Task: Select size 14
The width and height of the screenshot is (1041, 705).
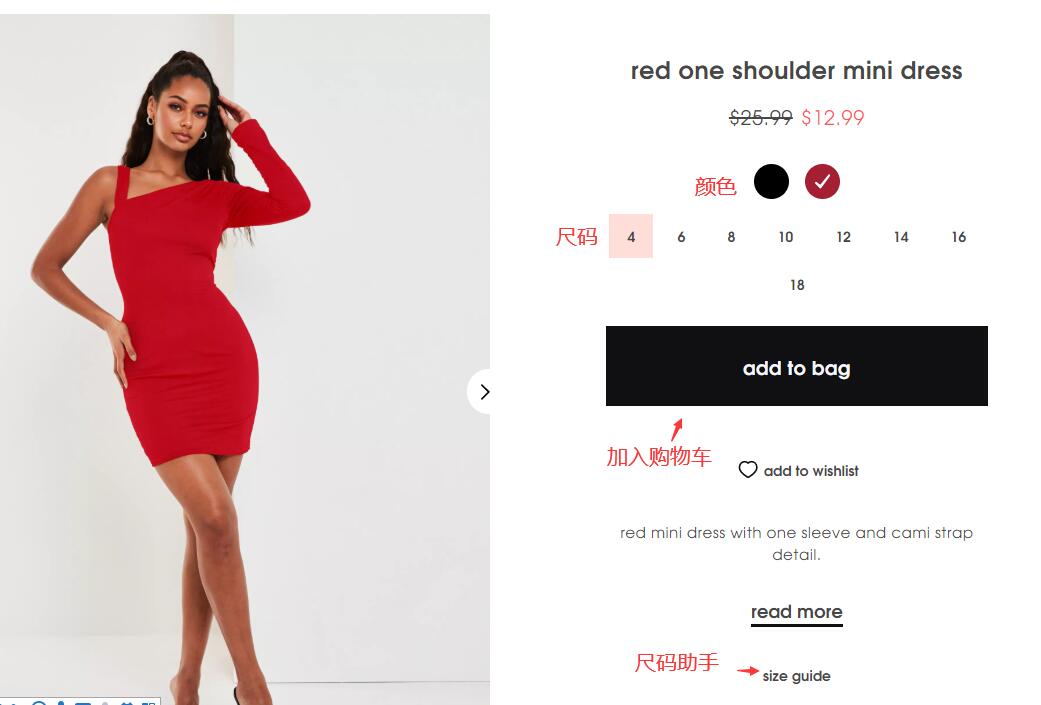Action: [901, 237]
